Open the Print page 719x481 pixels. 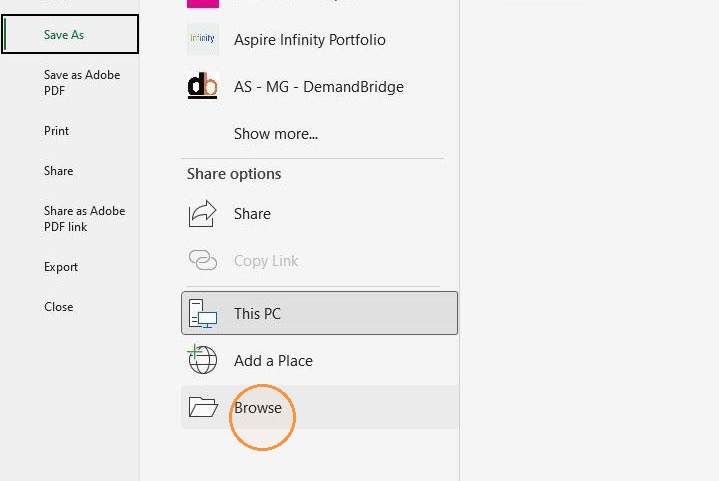(x=56, y=131)
